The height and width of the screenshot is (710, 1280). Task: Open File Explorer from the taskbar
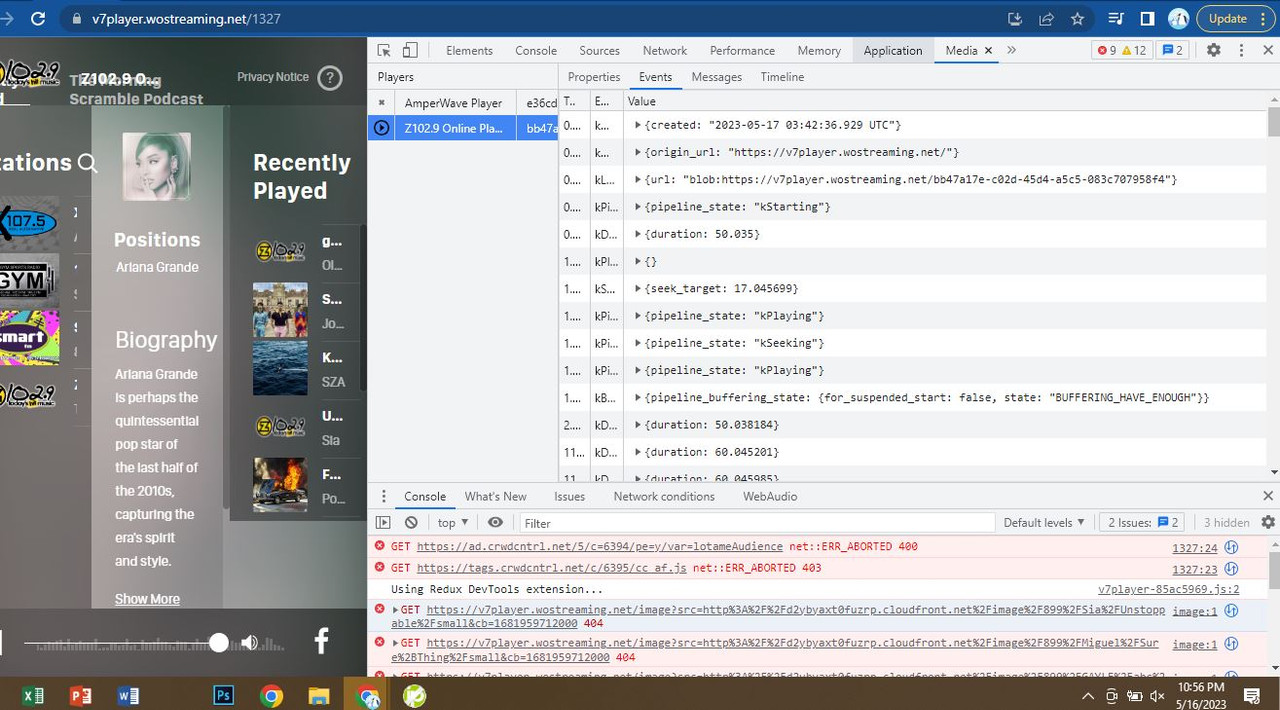(318, 695)
